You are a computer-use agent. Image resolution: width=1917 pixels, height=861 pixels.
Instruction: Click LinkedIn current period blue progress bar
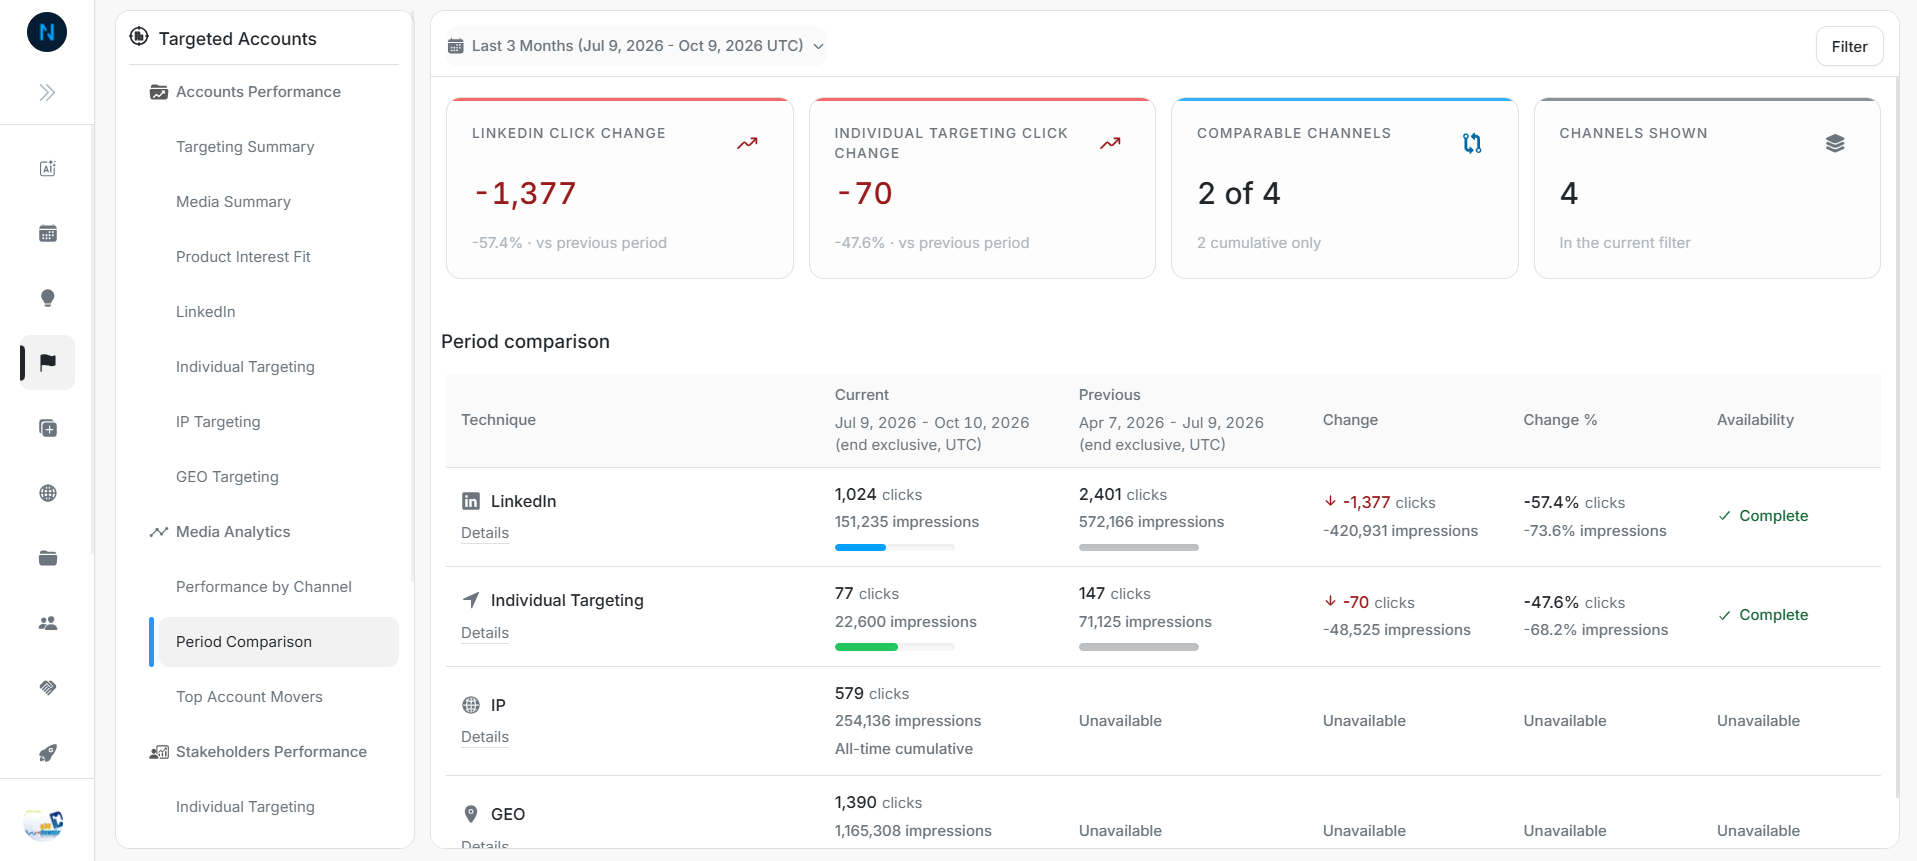[x=860, y=547]
